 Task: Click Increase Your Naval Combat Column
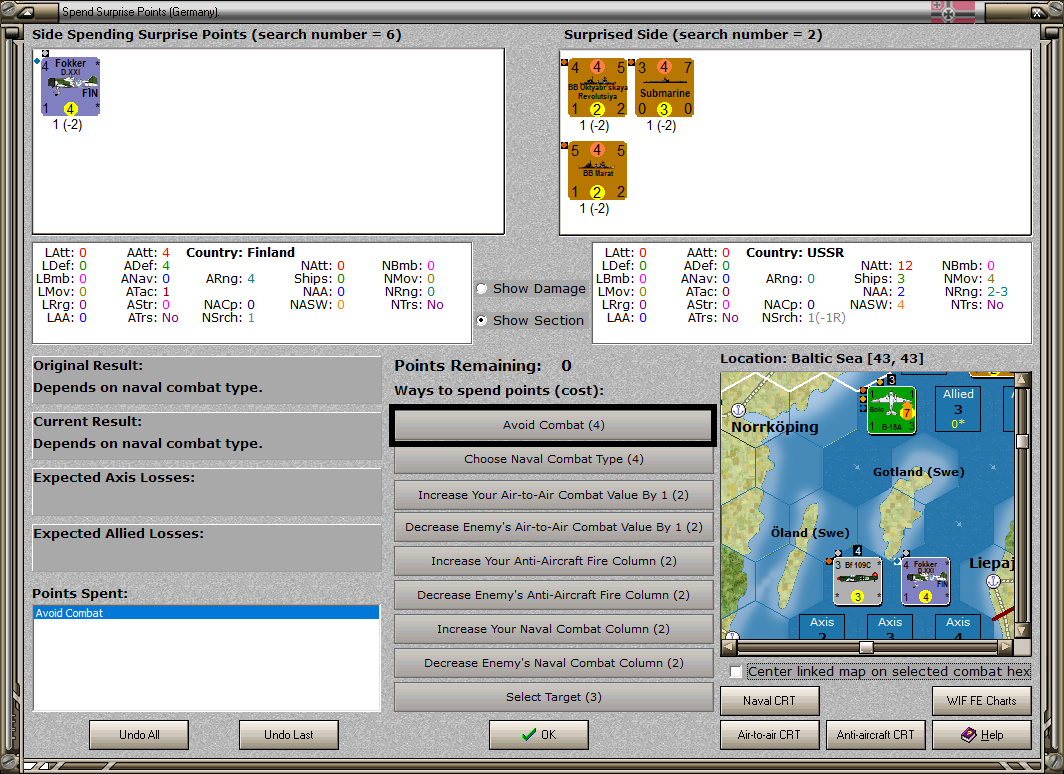click(x=553, y=629)
